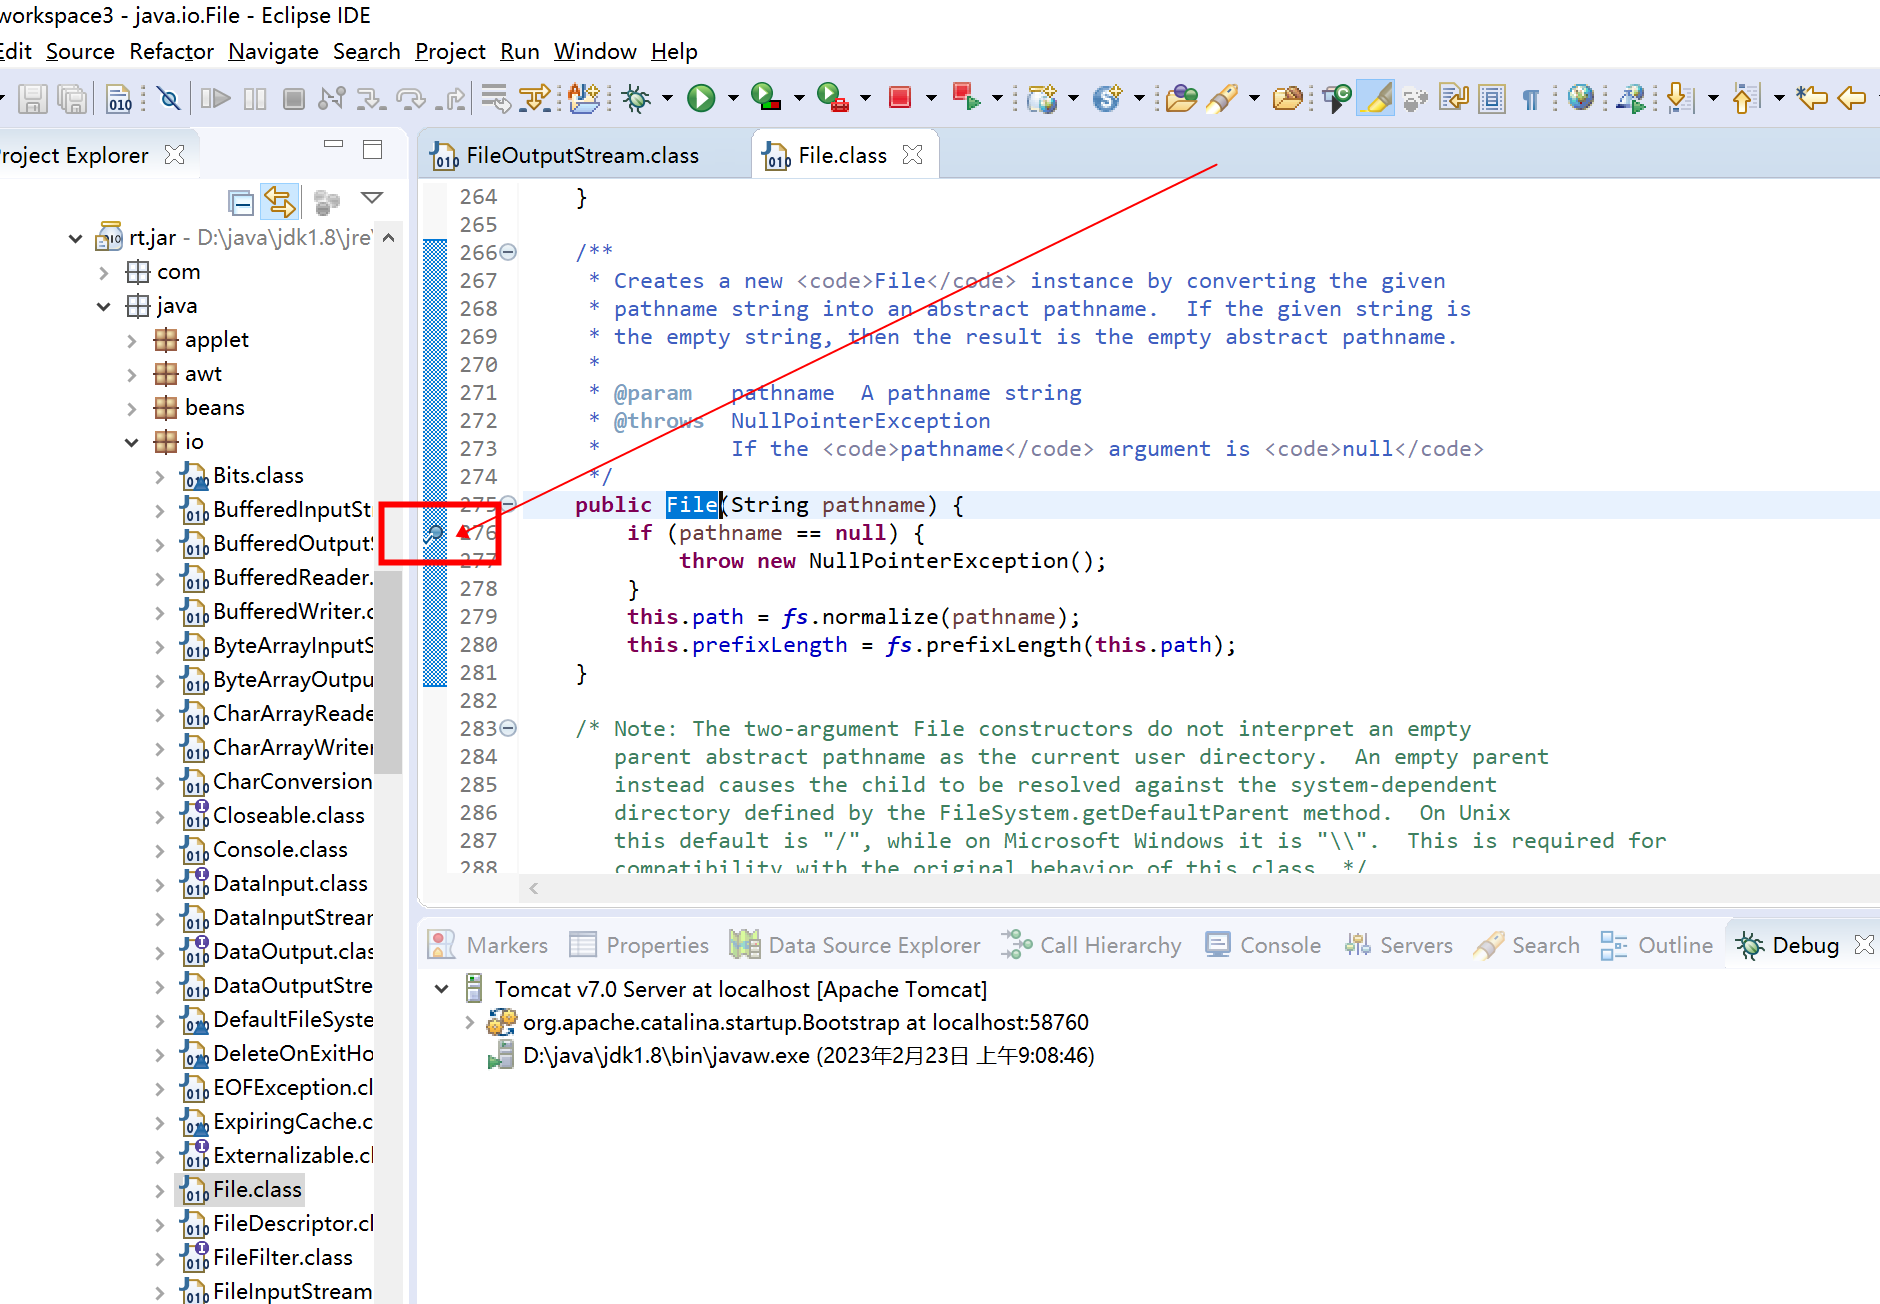1880x1304 pixels.
Task: Switch to the Servers tab
Action: point(1399,945)
